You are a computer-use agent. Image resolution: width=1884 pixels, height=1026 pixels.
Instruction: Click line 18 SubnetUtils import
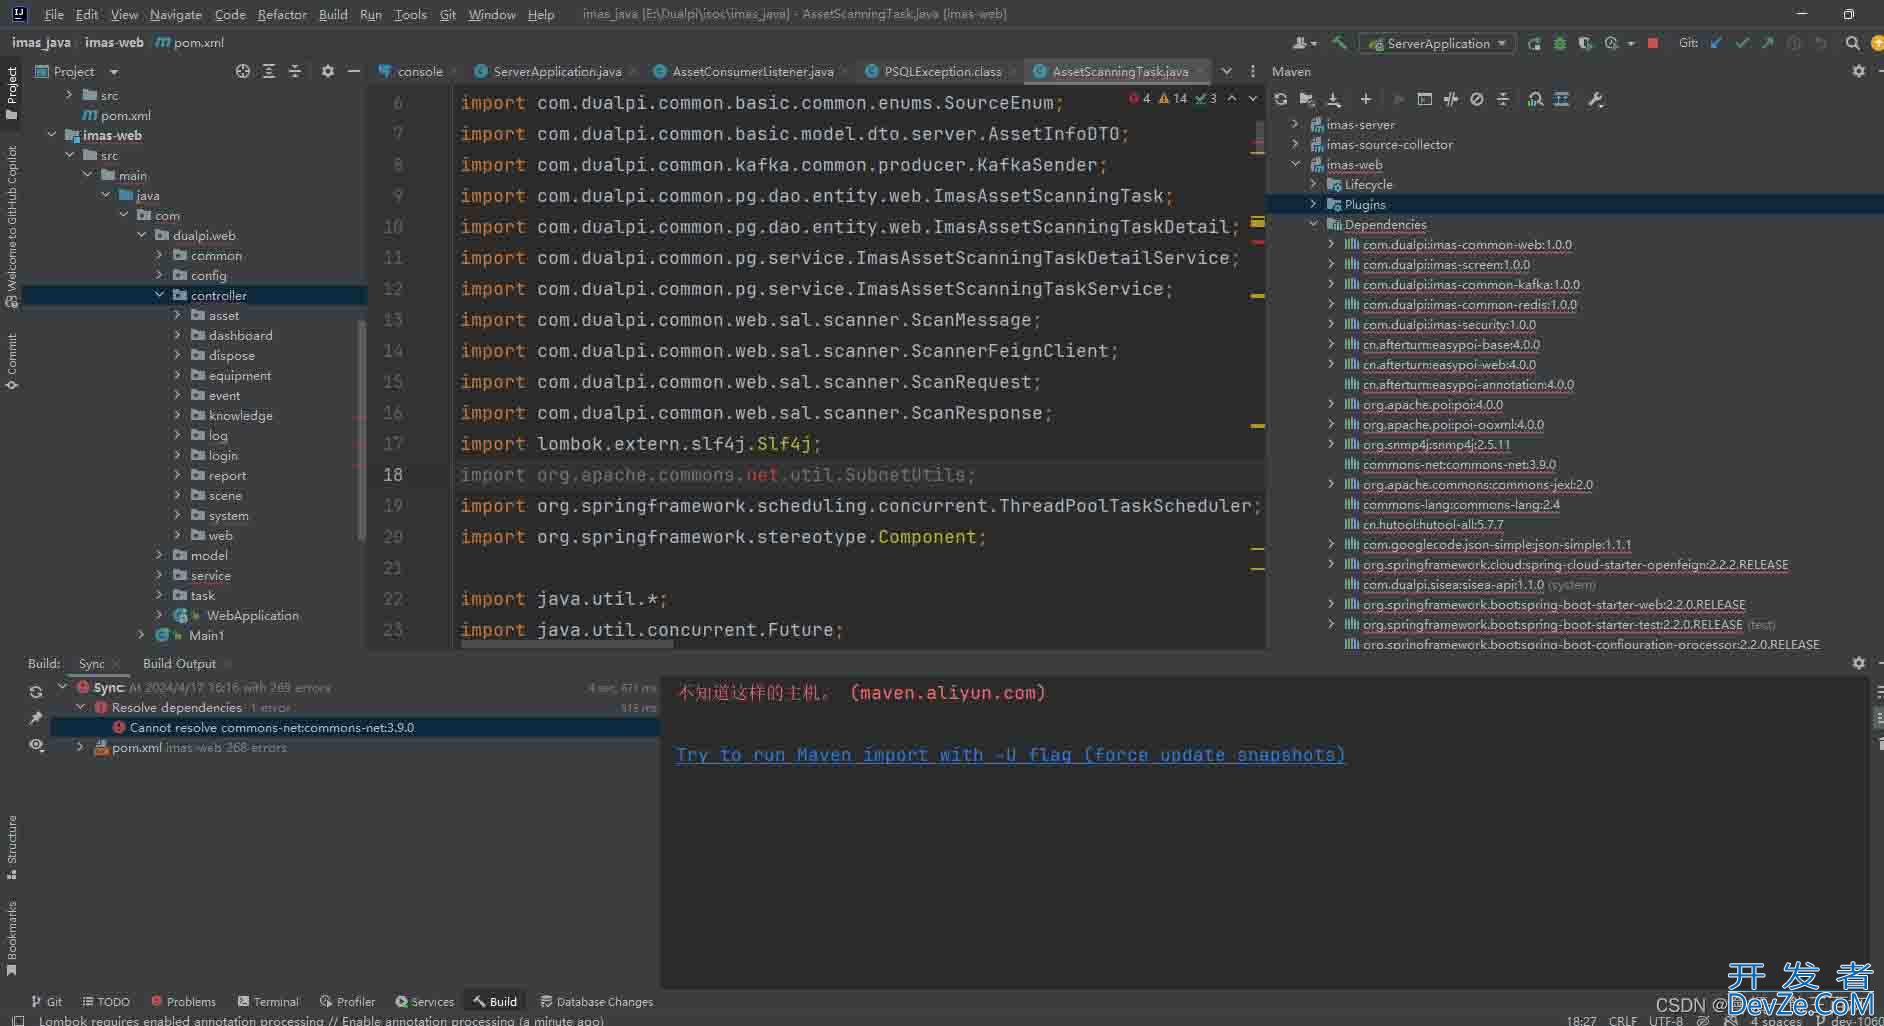pos(717,475)
